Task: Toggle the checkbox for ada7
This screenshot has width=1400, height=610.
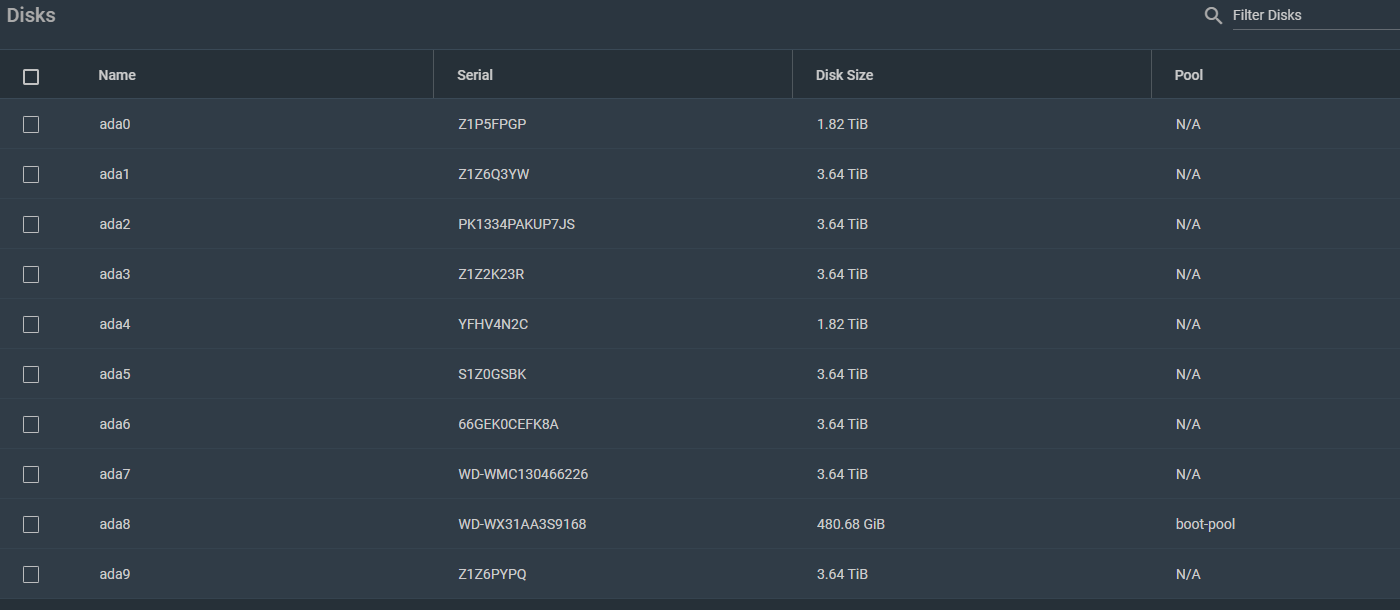Action: coord(31,474)
